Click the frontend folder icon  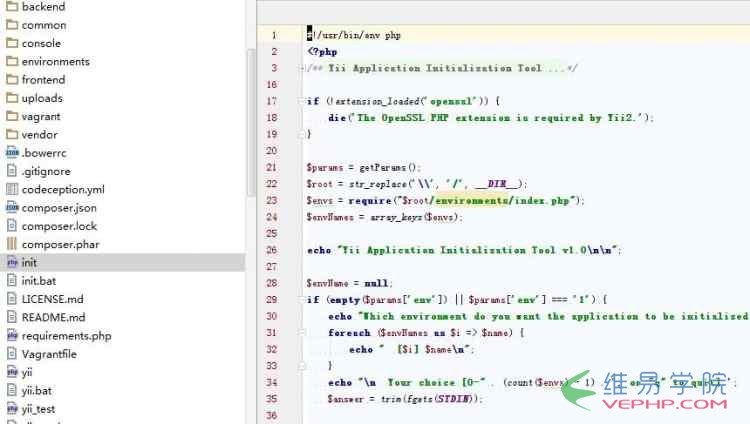coord(12,79)
